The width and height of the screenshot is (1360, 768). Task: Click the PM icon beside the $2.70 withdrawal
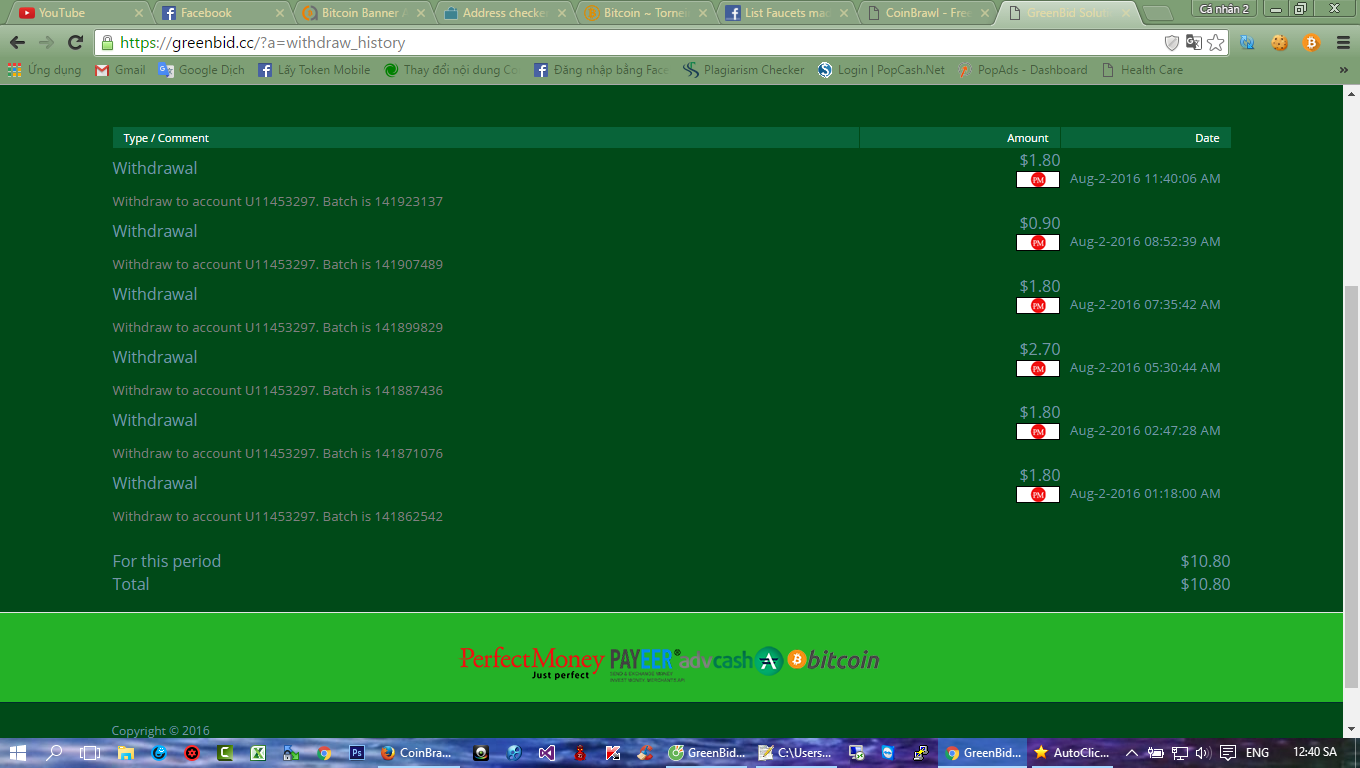pyautogui.click(x=1038, y=369)
